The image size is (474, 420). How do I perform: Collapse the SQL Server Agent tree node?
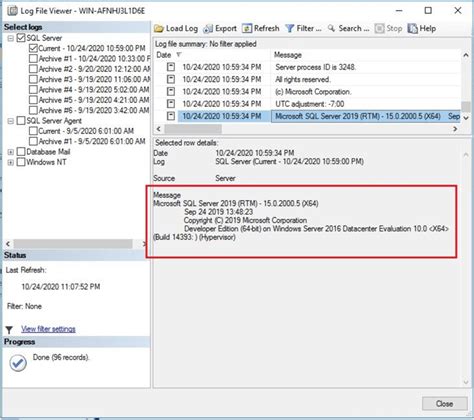coord(11,121)
